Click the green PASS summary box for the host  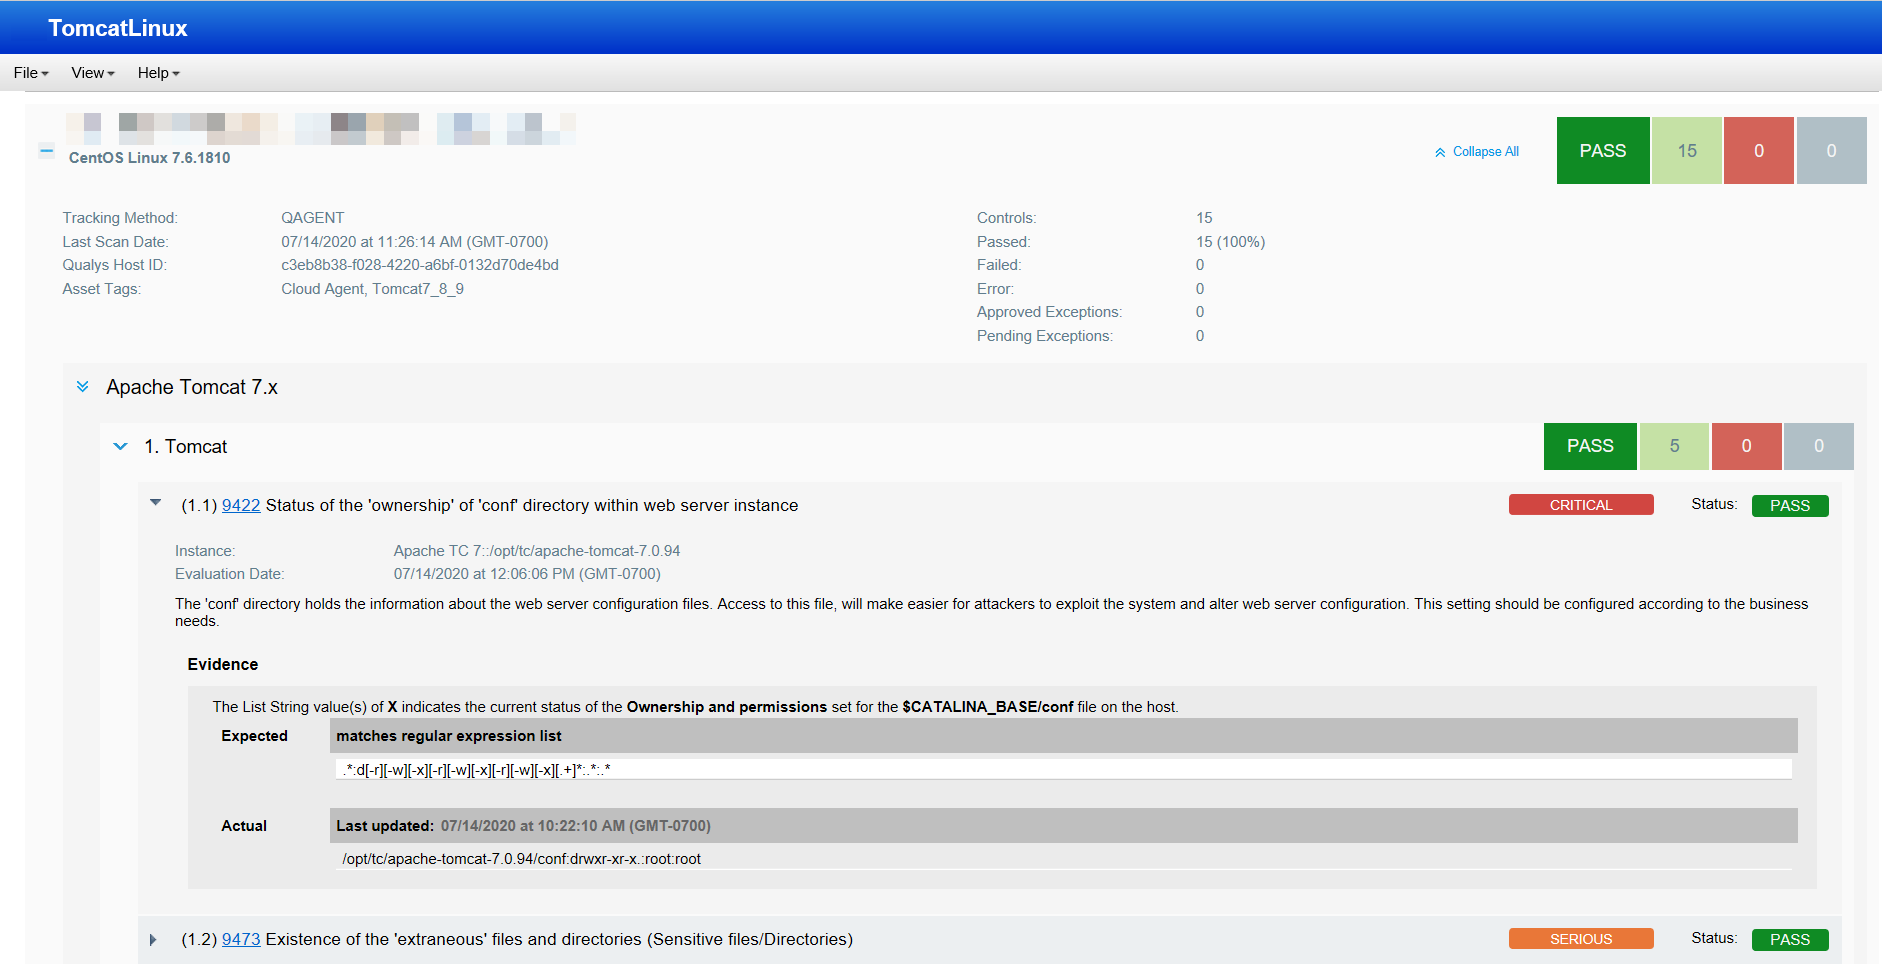click(x=1602, y=150)
